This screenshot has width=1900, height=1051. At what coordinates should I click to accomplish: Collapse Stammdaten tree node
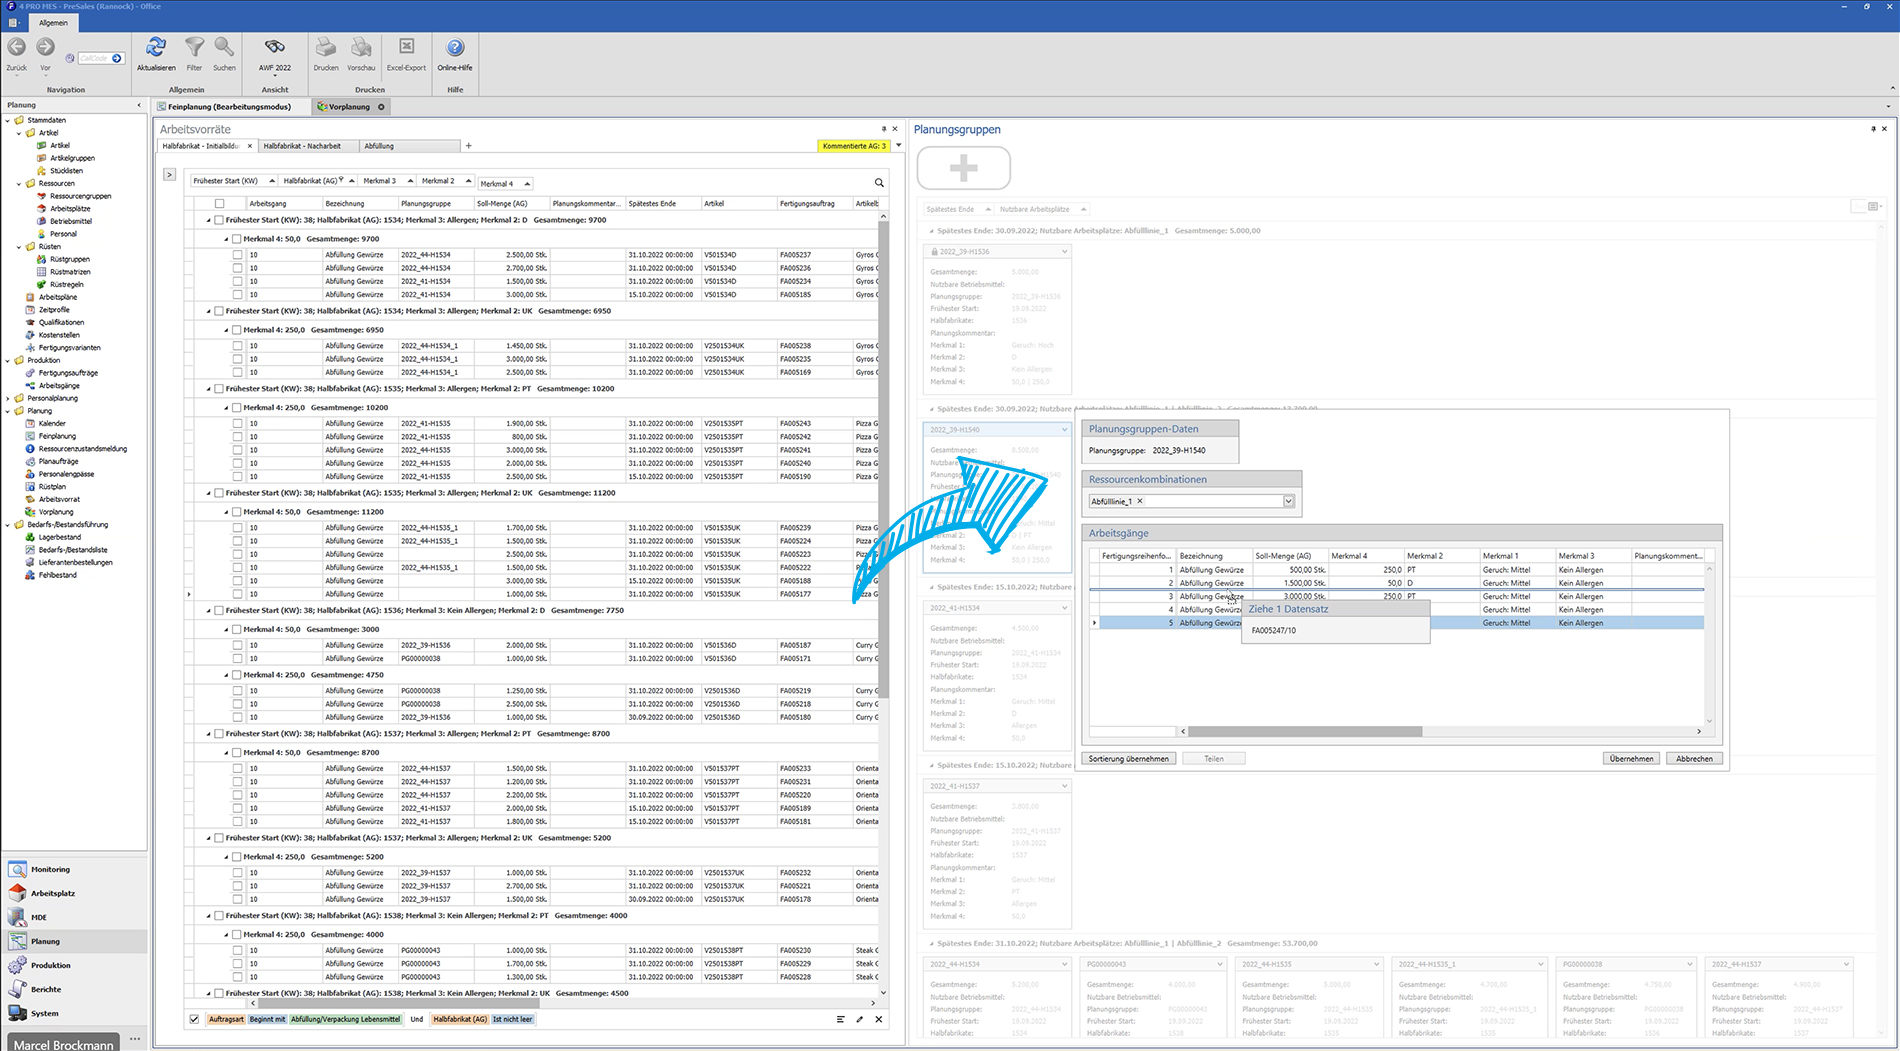(8, 120)
